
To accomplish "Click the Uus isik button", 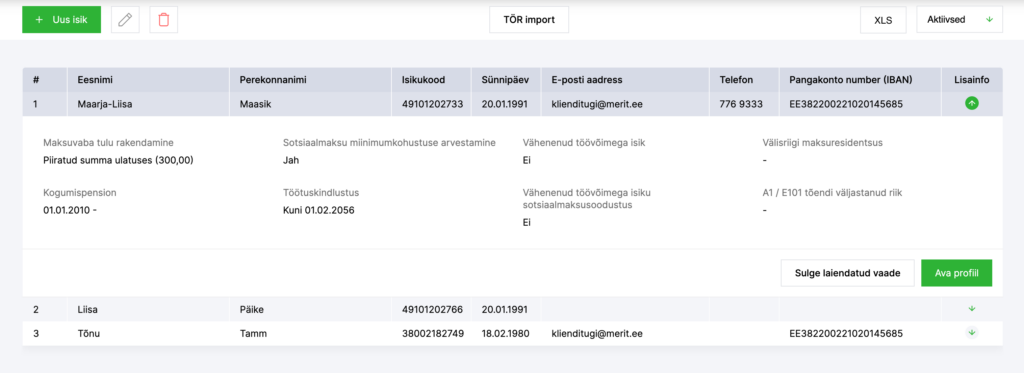I will tap(61, 20).
